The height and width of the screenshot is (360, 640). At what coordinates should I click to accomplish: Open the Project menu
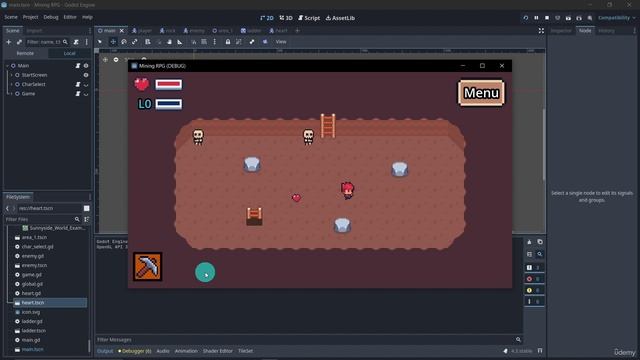pyautogui.click(x=31, y=17)
